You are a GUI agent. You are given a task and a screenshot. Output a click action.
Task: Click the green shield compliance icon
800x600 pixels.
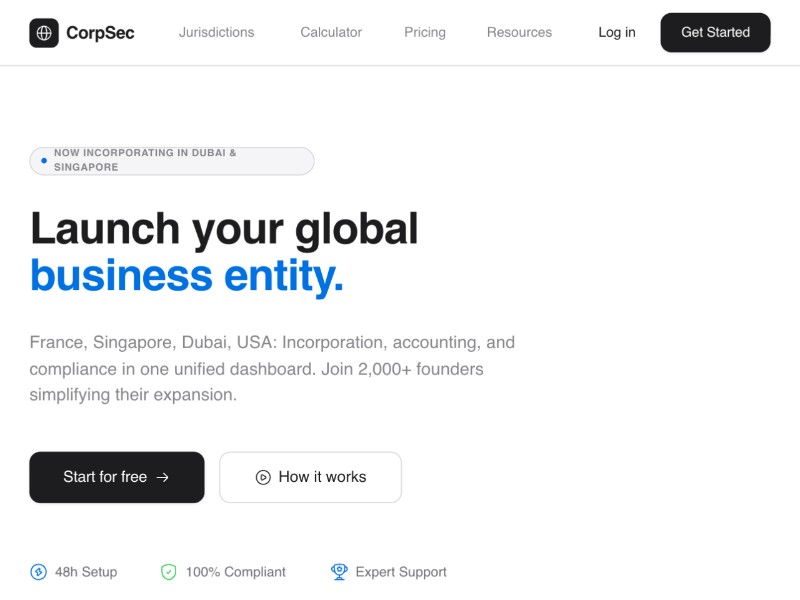(x=168, y=572)
